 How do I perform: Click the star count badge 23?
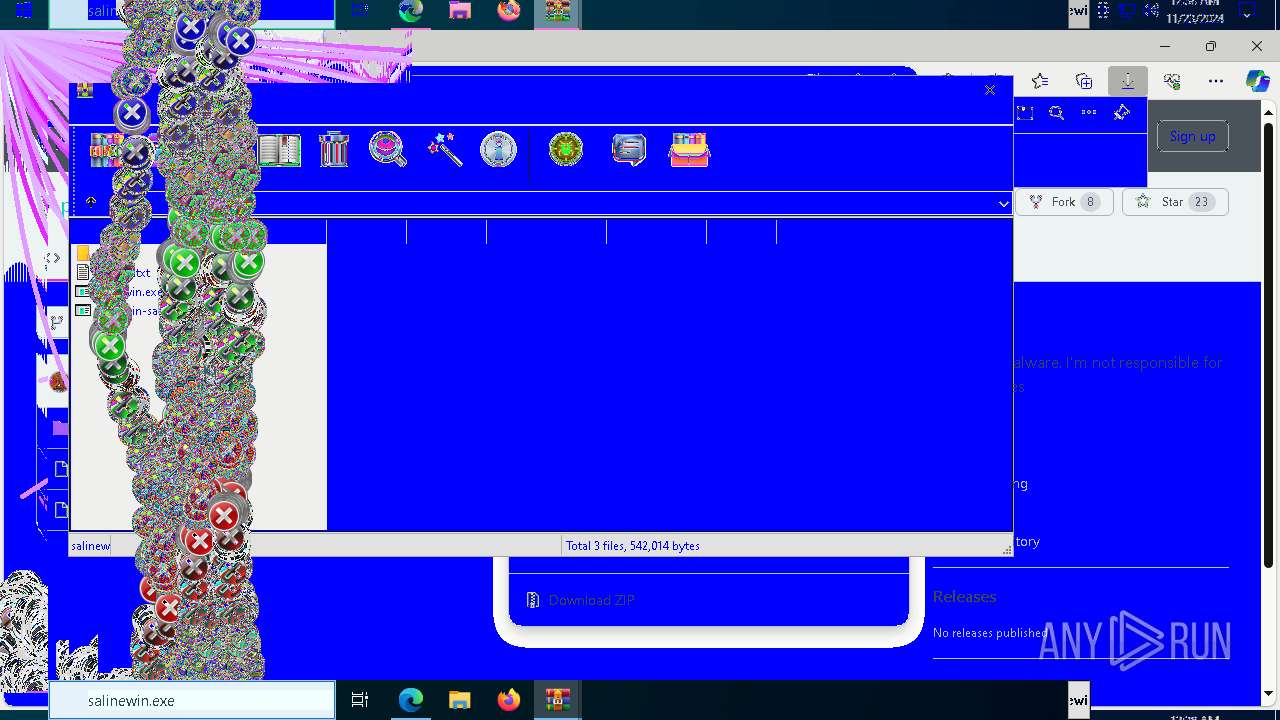pos(1201,202)
